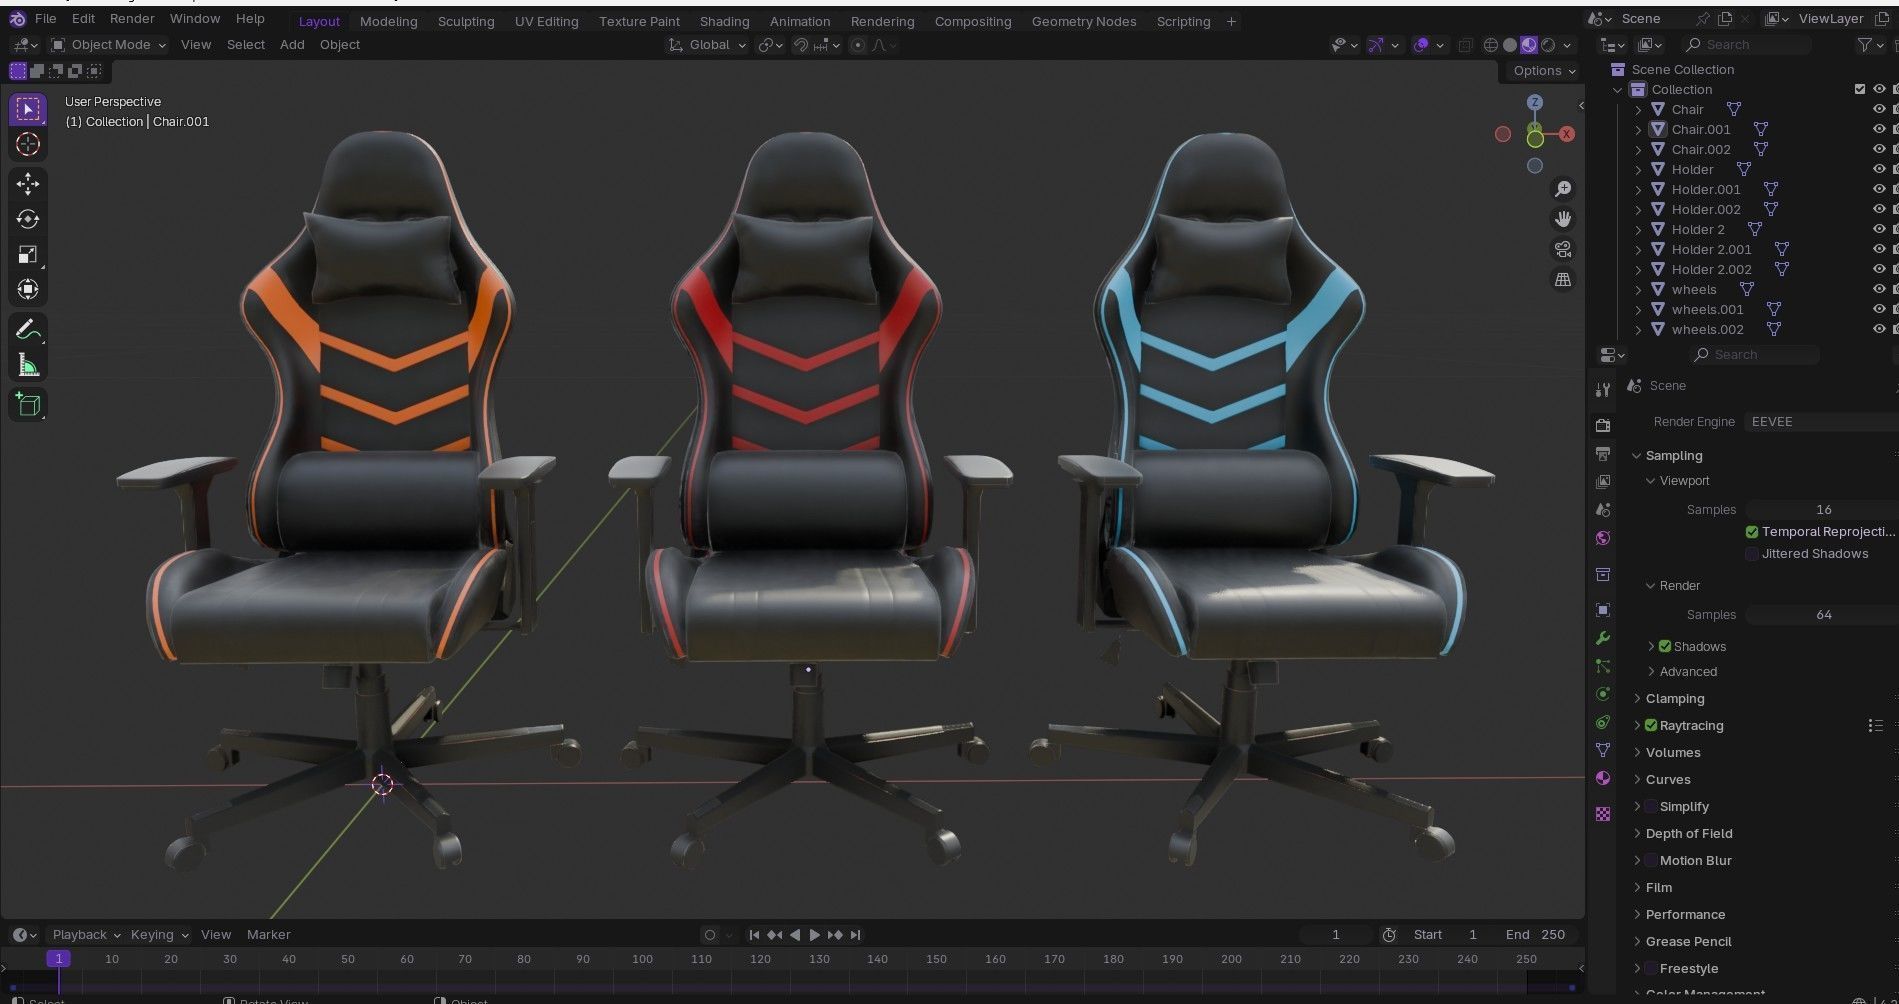The image size is (1899, 1004).
Task: Hide the wheels object
Action: pos(1879,289)
